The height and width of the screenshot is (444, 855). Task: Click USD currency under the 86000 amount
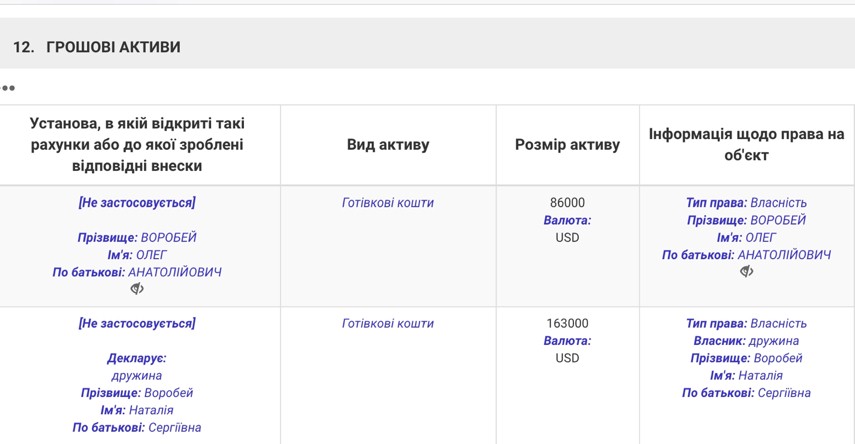pos(567,238)
